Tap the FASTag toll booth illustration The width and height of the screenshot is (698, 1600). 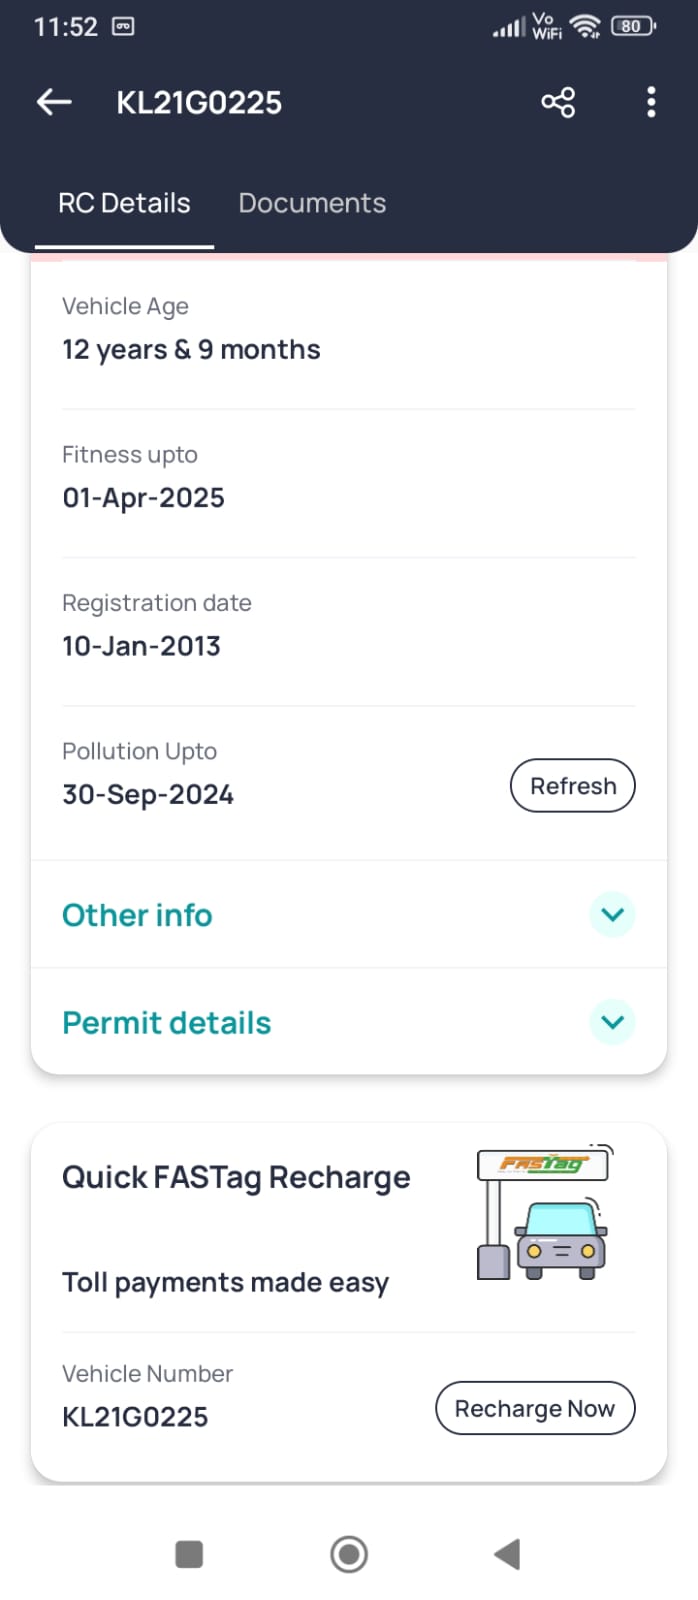pyautogui.click(x=543, y=1212)
